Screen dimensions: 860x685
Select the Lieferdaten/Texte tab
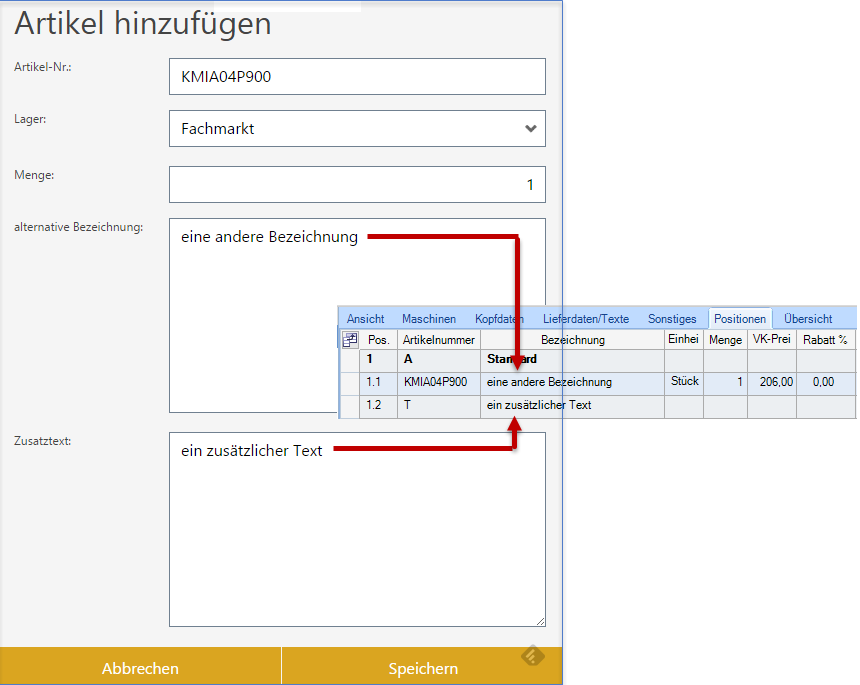tap(586, 319)
